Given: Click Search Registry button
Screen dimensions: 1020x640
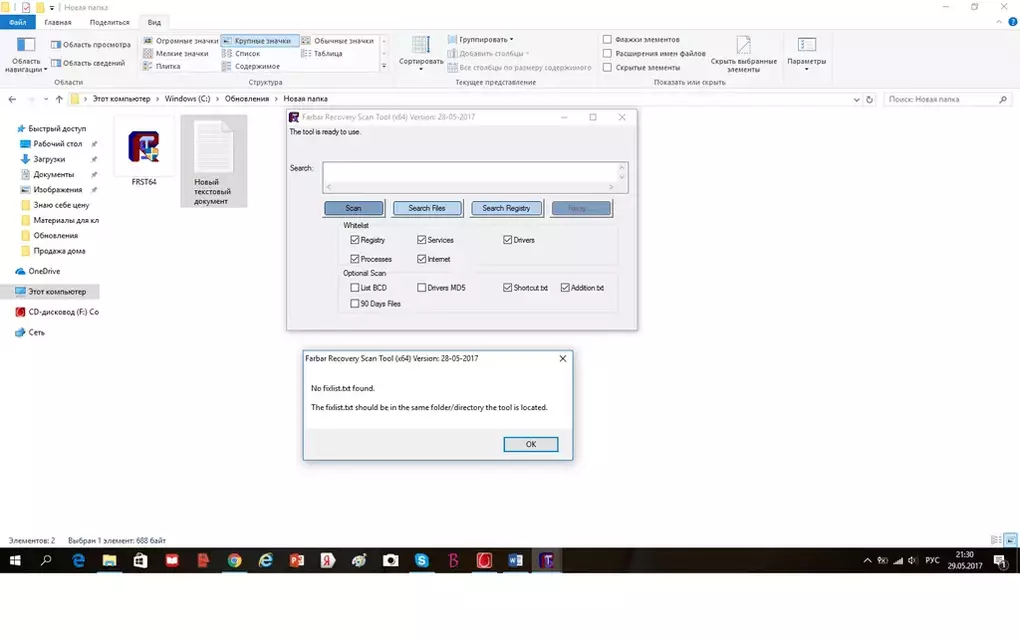Looking at the screenshot, I should tap(506, 208).
